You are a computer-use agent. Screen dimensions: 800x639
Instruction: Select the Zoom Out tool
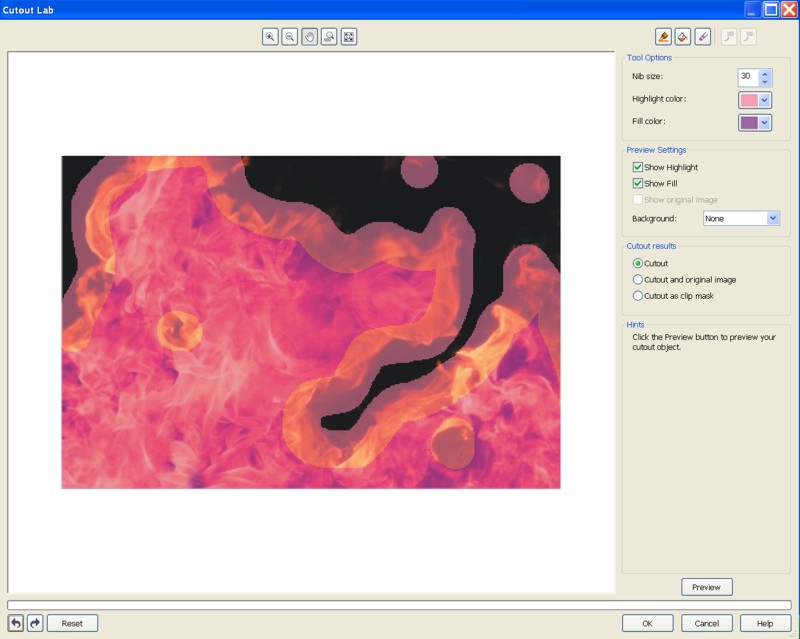pos(290,37)
